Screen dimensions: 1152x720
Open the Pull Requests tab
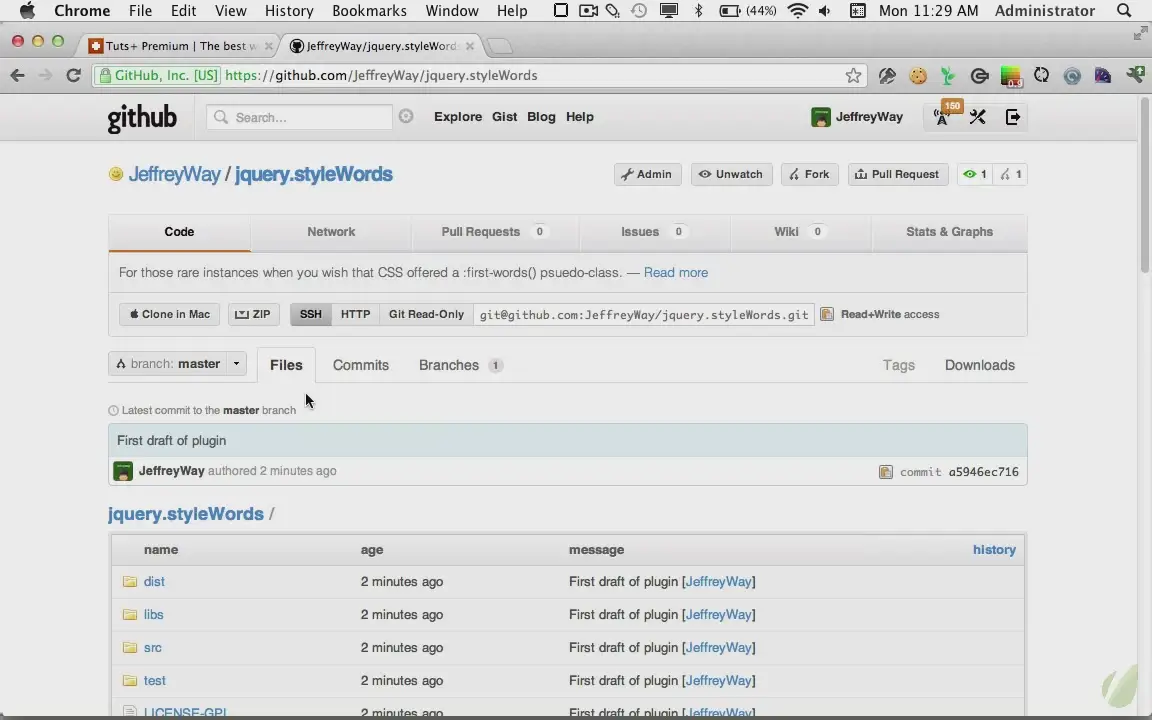tap(495, 231)
